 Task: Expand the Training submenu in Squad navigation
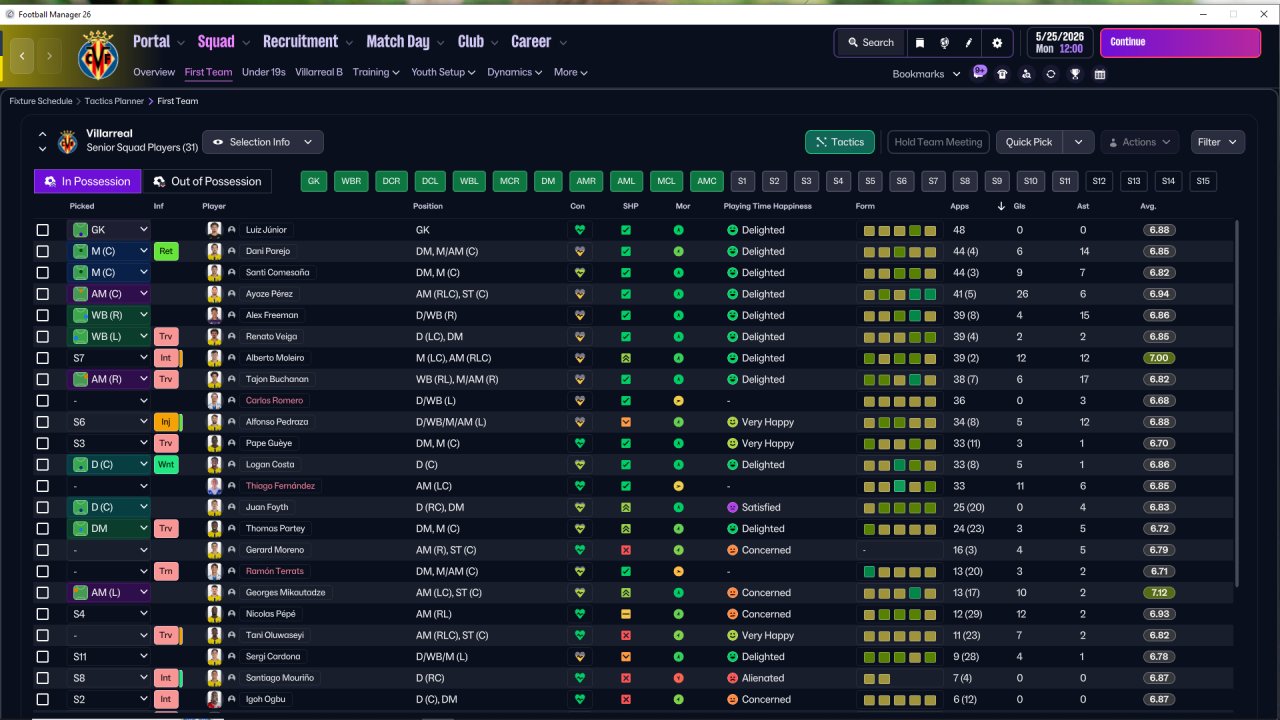(376, 73)
